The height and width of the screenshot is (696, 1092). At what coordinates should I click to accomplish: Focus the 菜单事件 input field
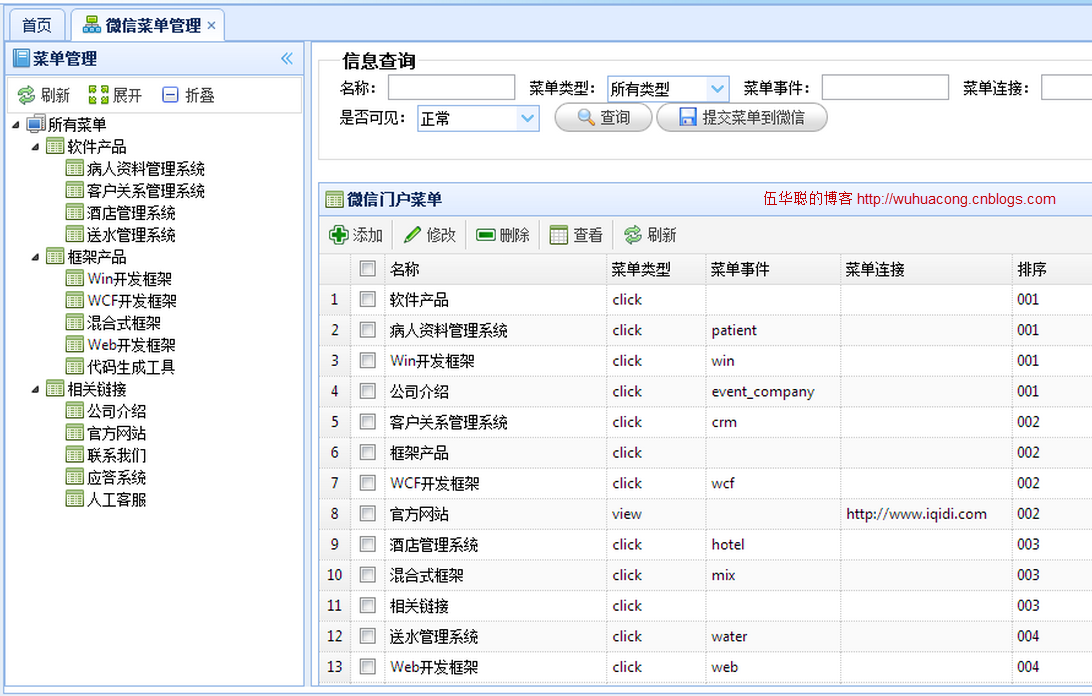coord(885,88)
